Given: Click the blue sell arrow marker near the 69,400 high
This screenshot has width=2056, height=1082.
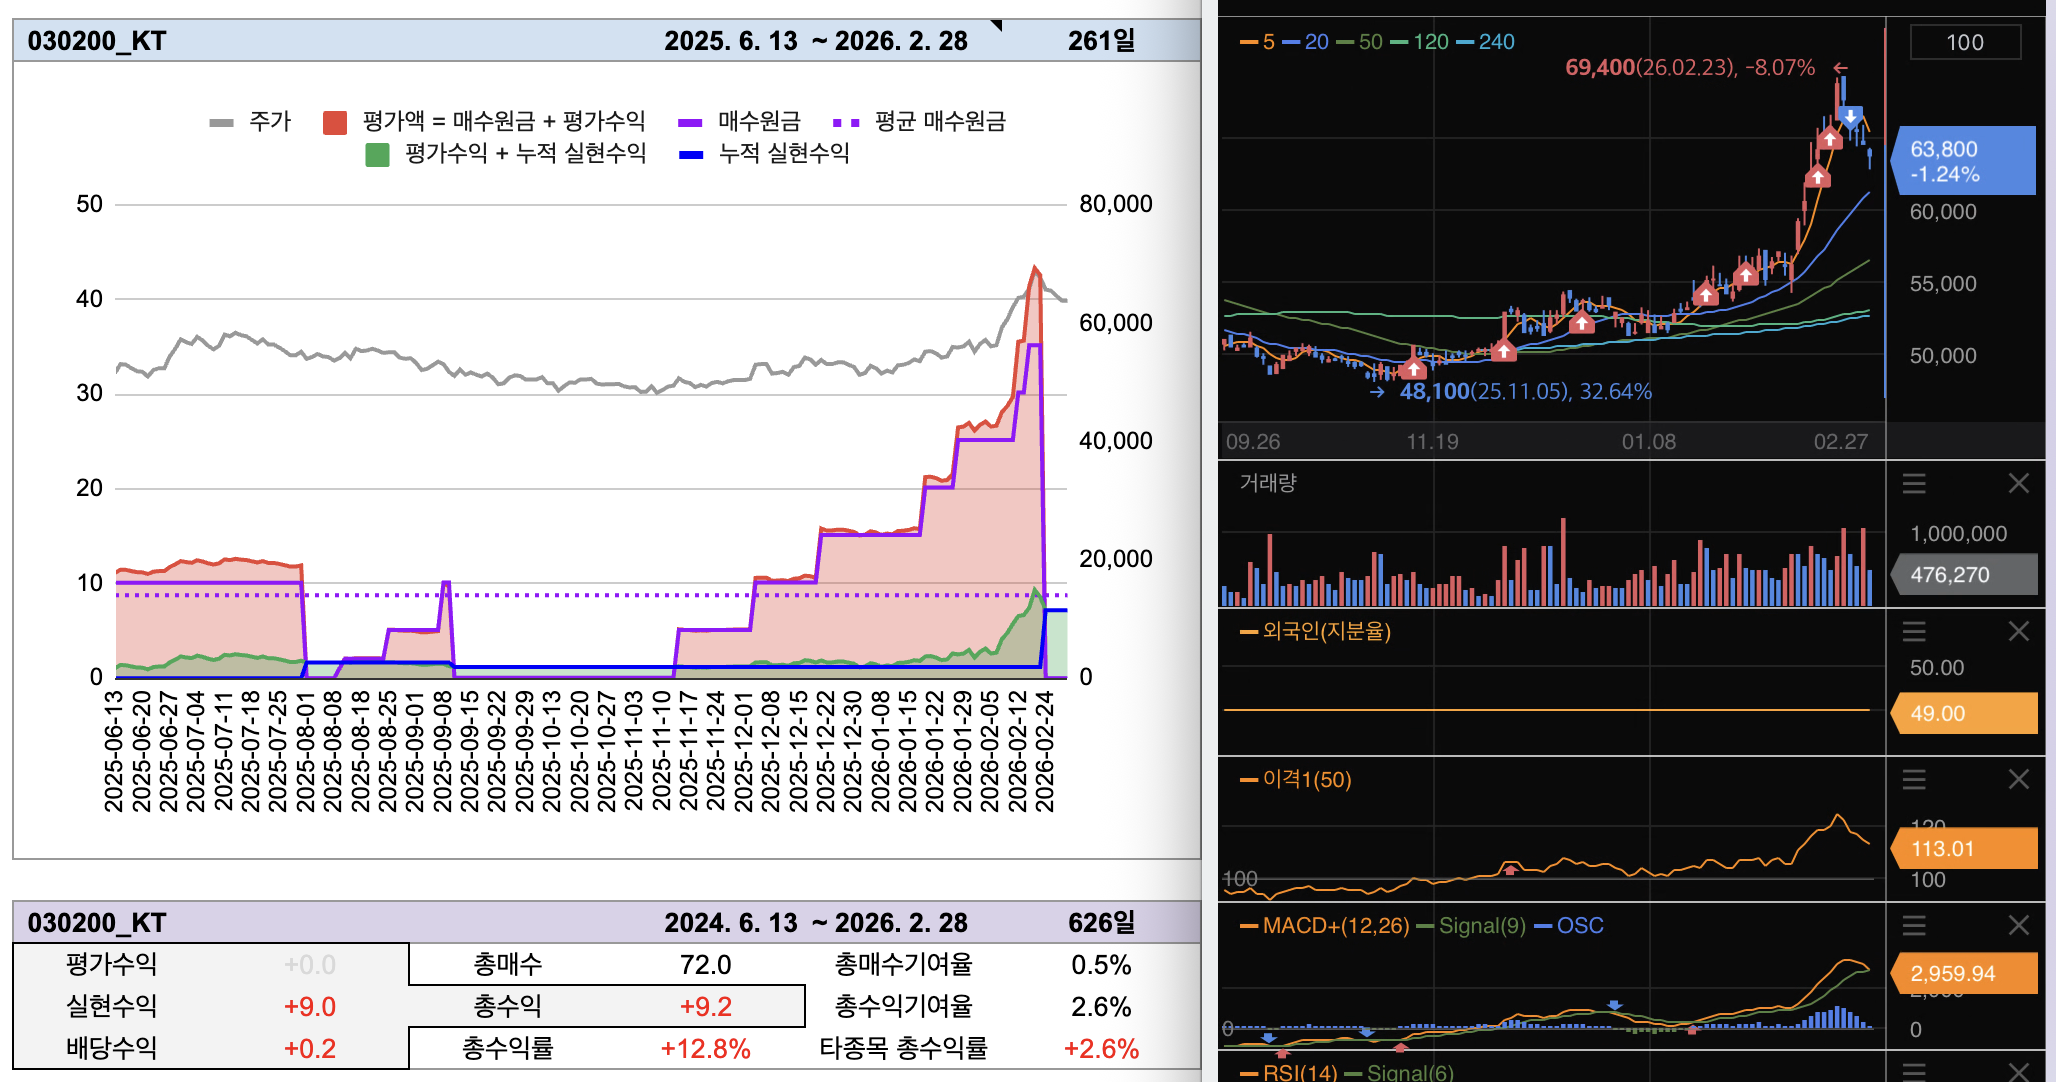Looking at the screenshot, I should (1851, 116).
